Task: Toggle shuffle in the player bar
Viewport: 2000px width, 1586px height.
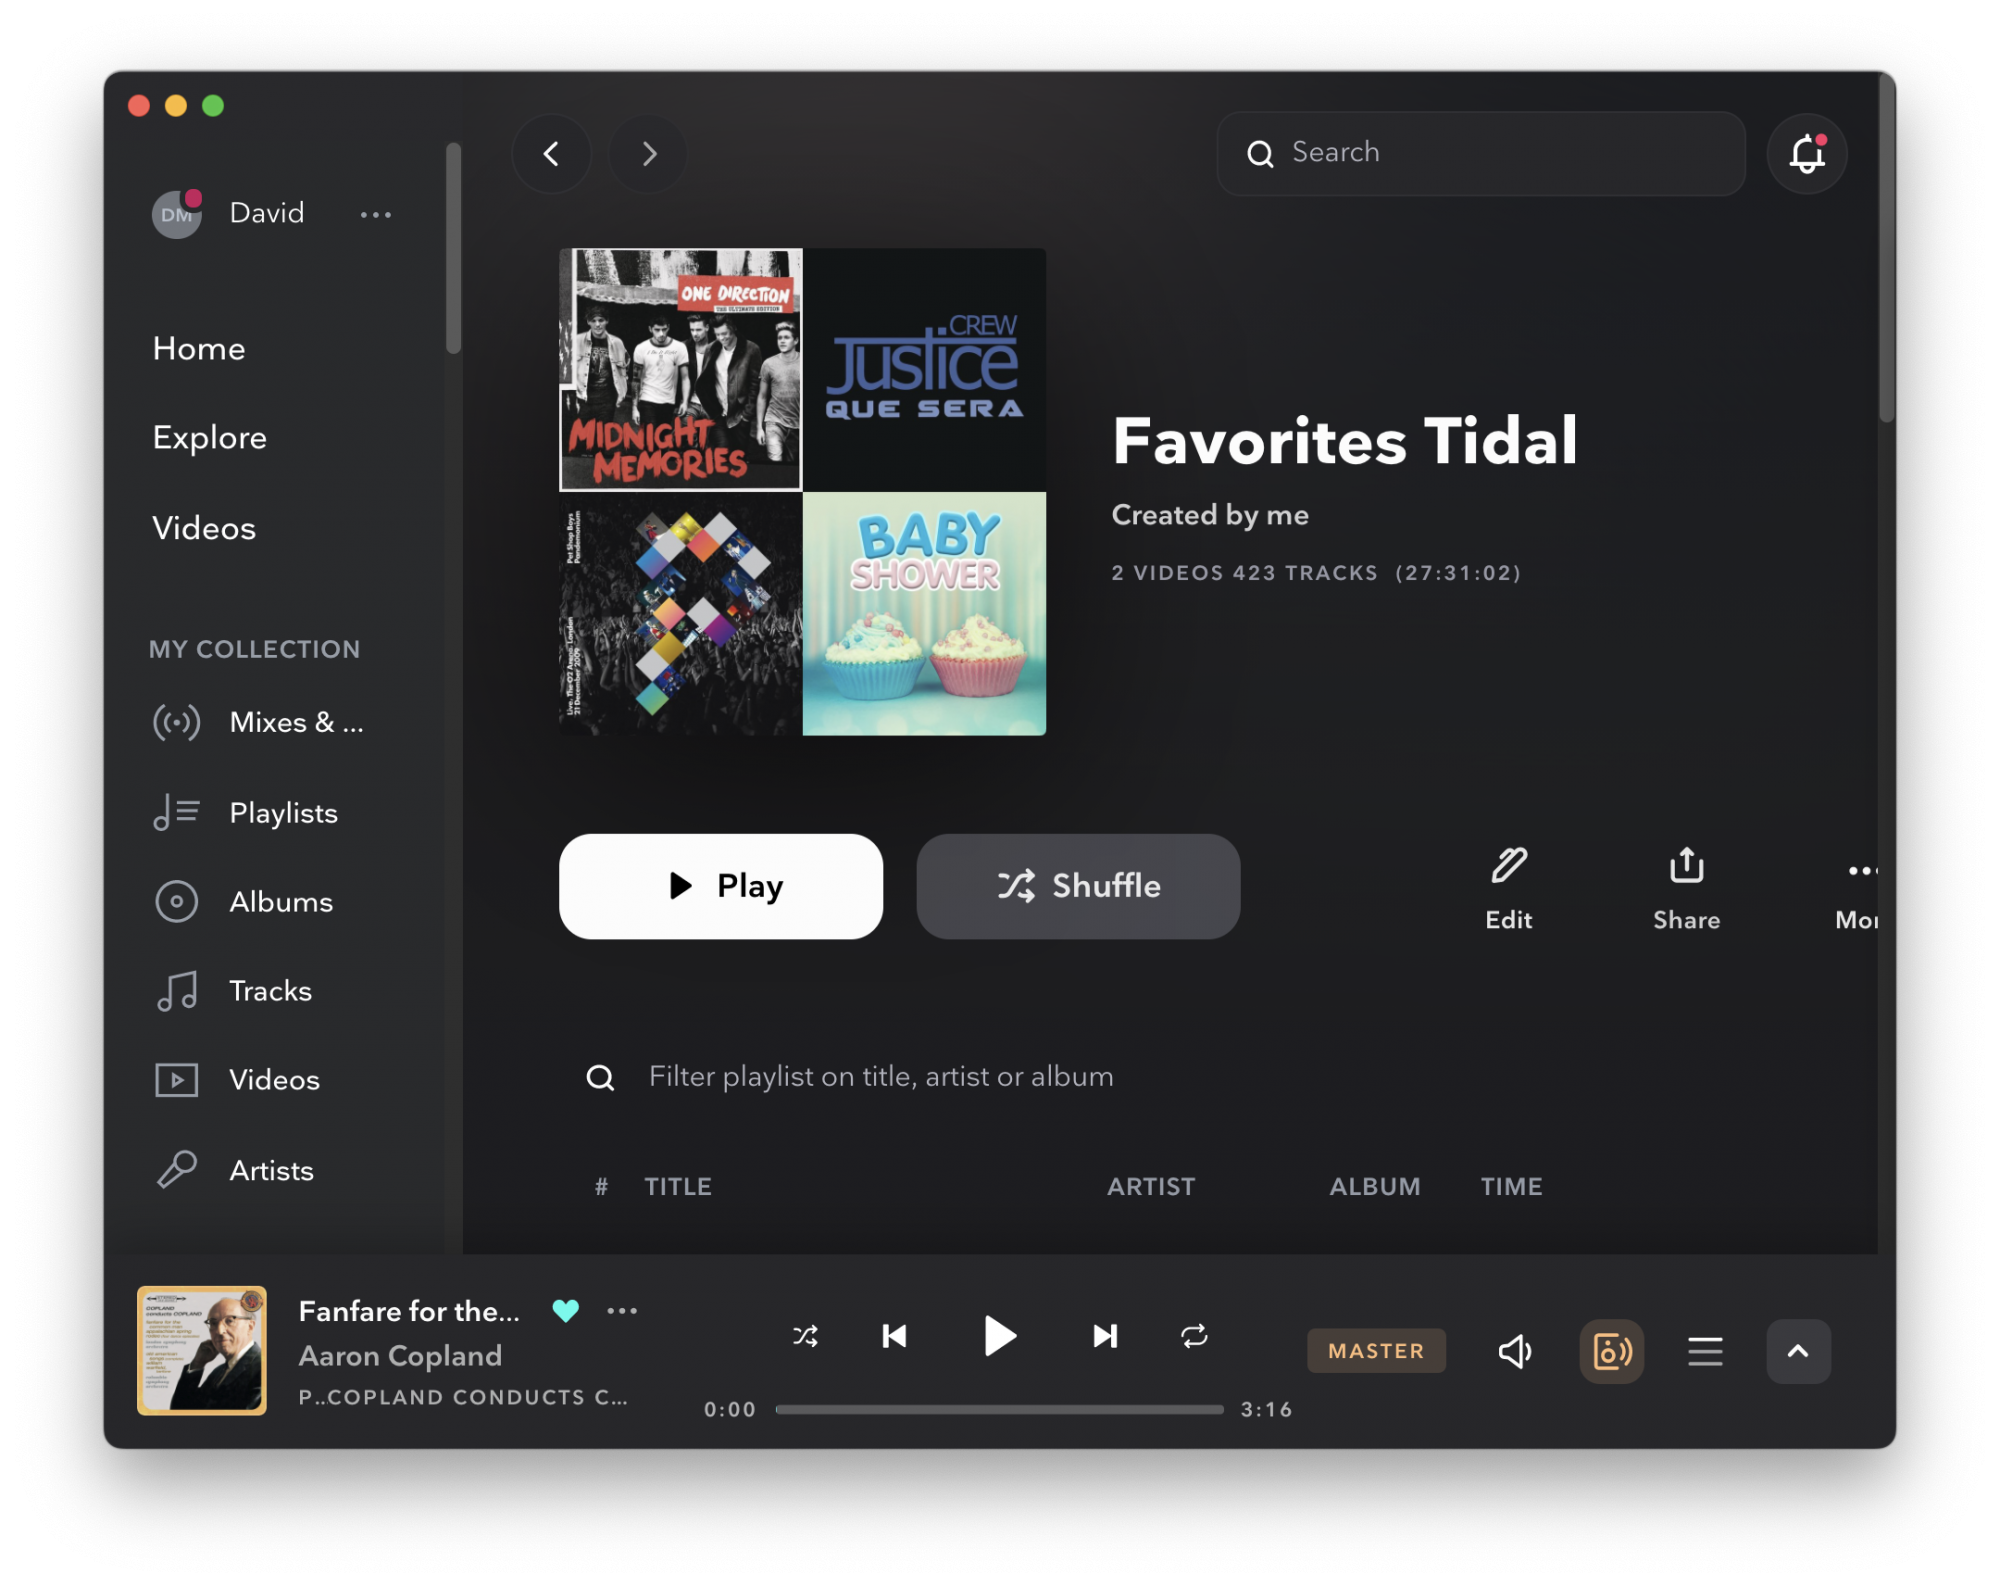Action: [x=805, y=1337]
